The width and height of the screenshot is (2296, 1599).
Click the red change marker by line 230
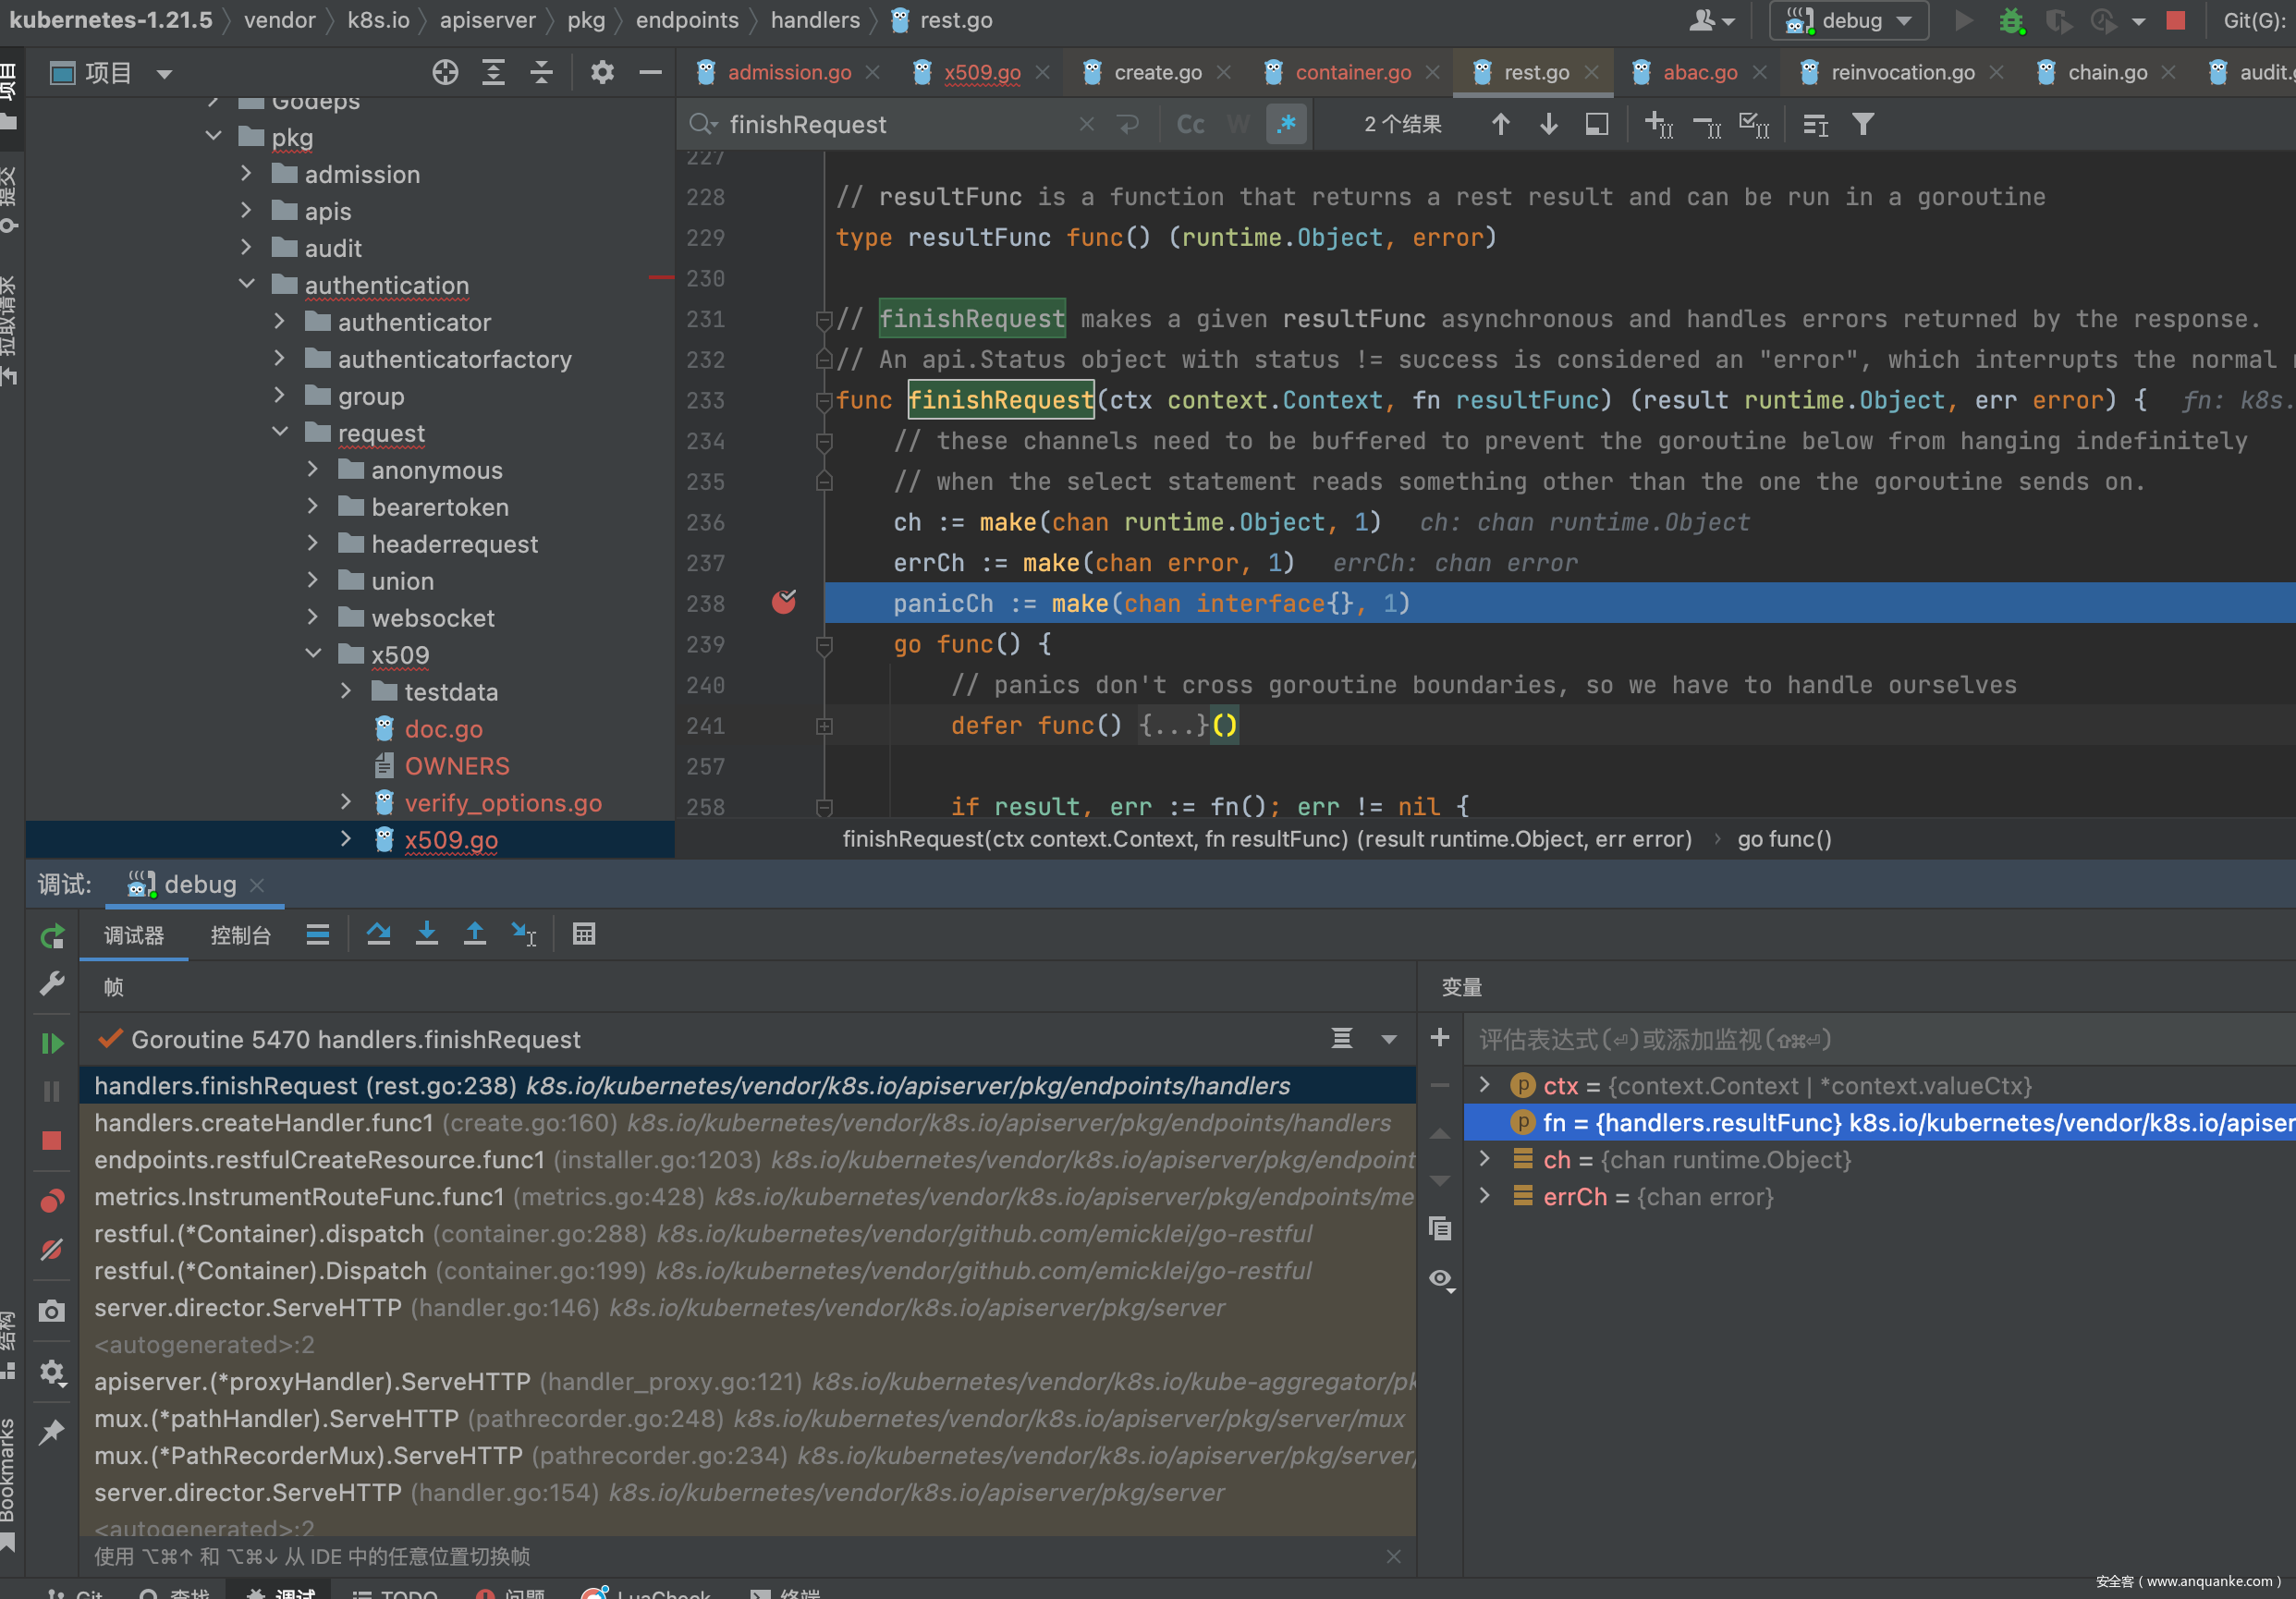coord(660,277)
